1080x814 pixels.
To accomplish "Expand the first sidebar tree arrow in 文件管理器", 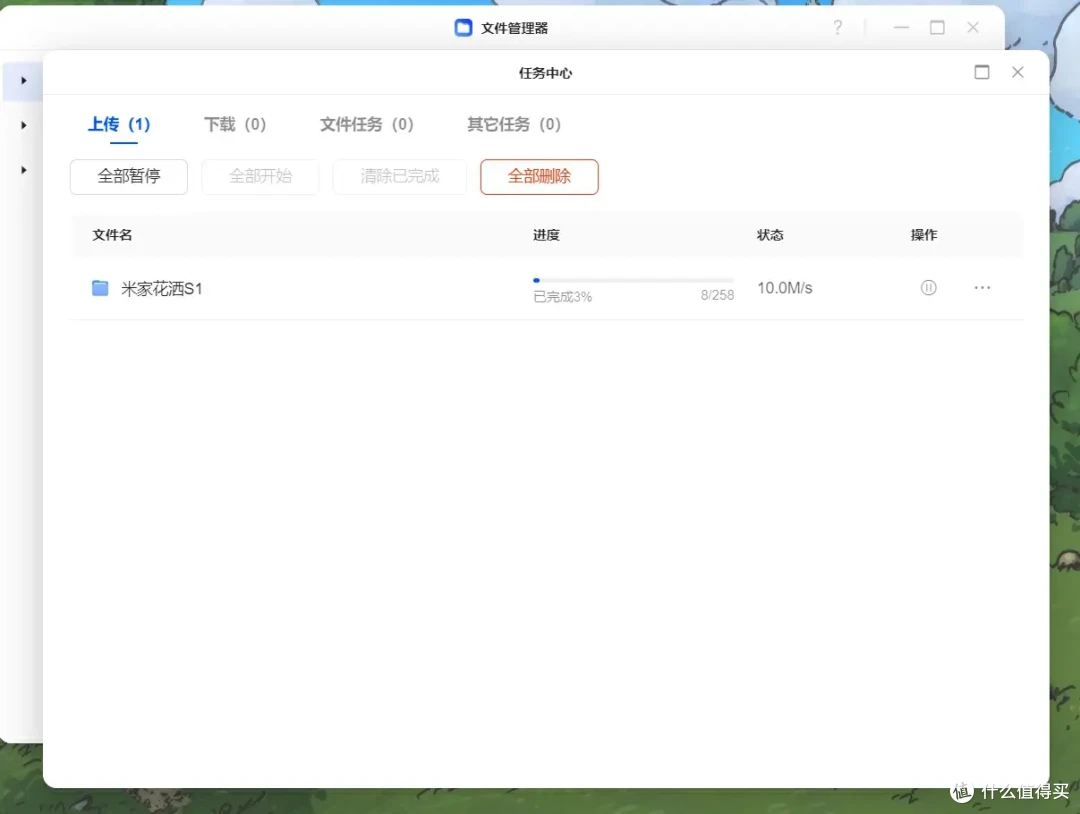I will (x=23, y=81).
